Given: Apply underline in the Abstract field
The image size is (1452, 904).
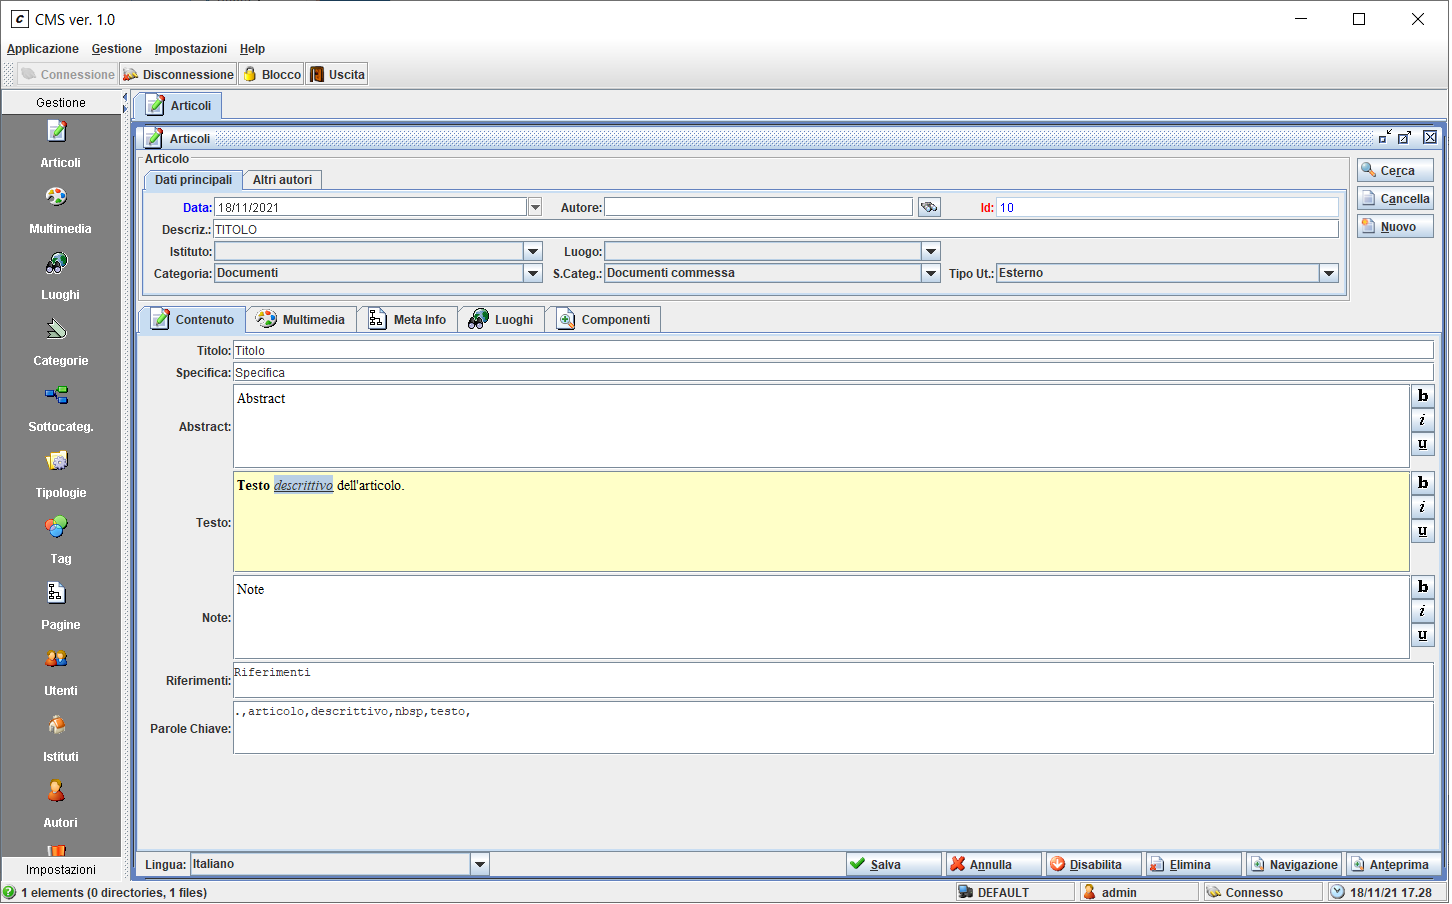Looking at the screenshot, I should point(1422,444).
